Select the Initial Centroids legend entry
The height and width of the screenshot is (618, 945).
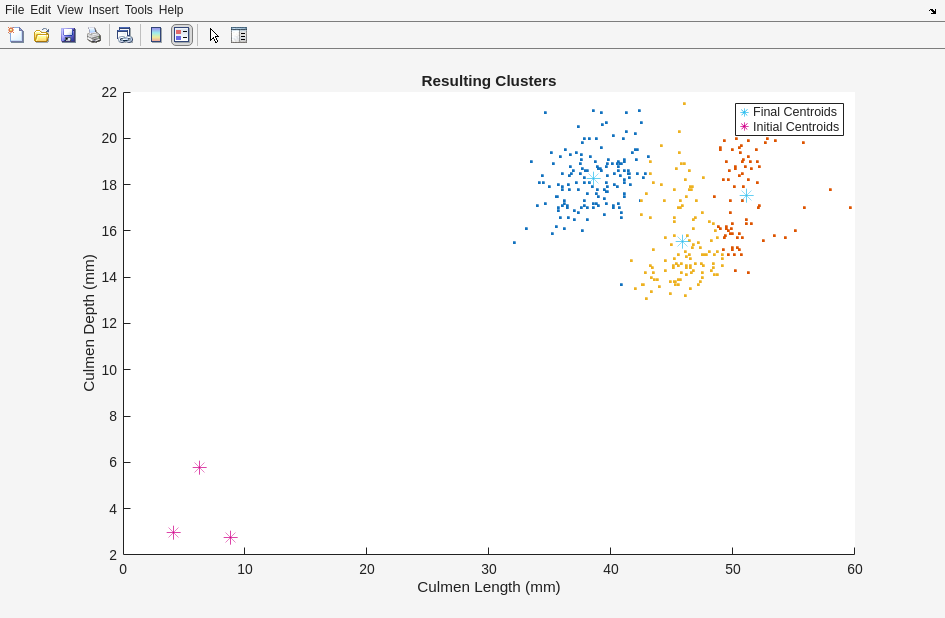[795, 127]
